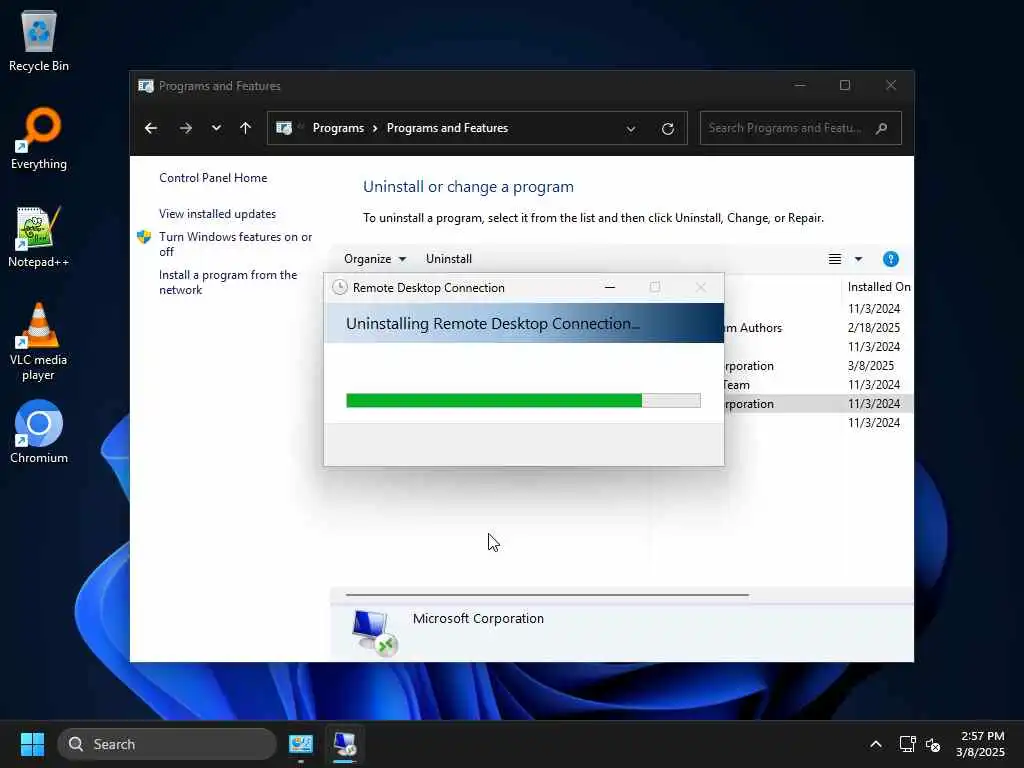Image resolution: width=1024 pixels, height=768 pixels.
Task: Go back in Programs and Features
Action: click(151, 128)
